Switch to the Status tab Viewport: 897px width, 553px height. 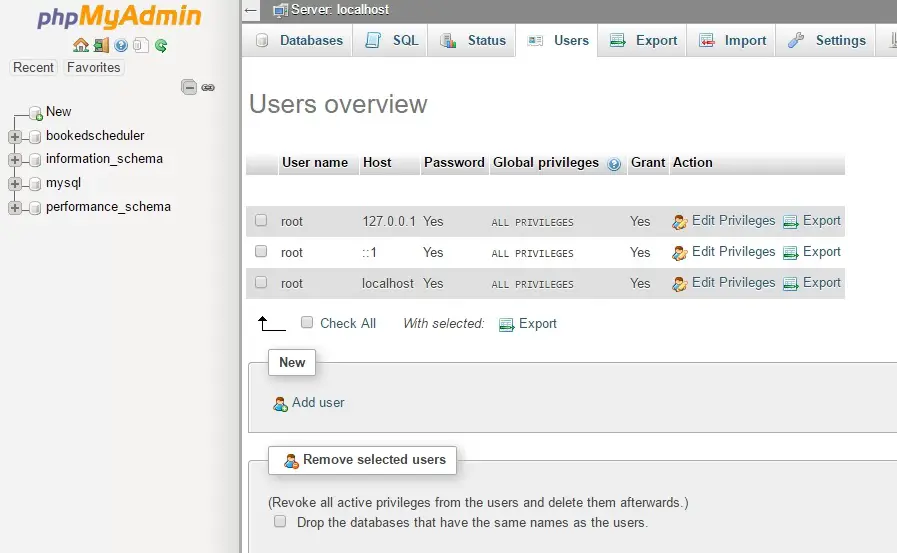click(x=473, y=41)
